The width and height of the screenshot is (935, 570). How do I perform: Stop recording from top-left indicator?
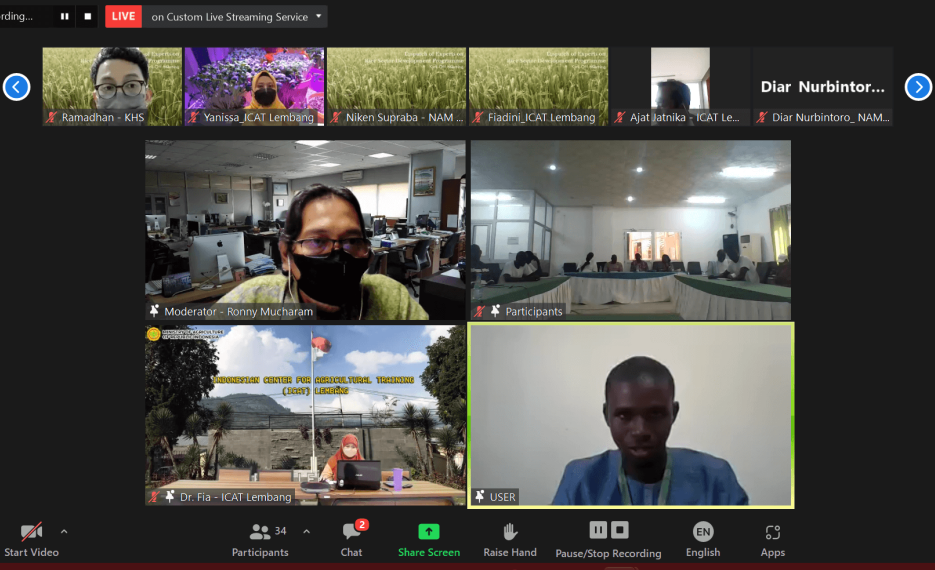coord(88,16)
